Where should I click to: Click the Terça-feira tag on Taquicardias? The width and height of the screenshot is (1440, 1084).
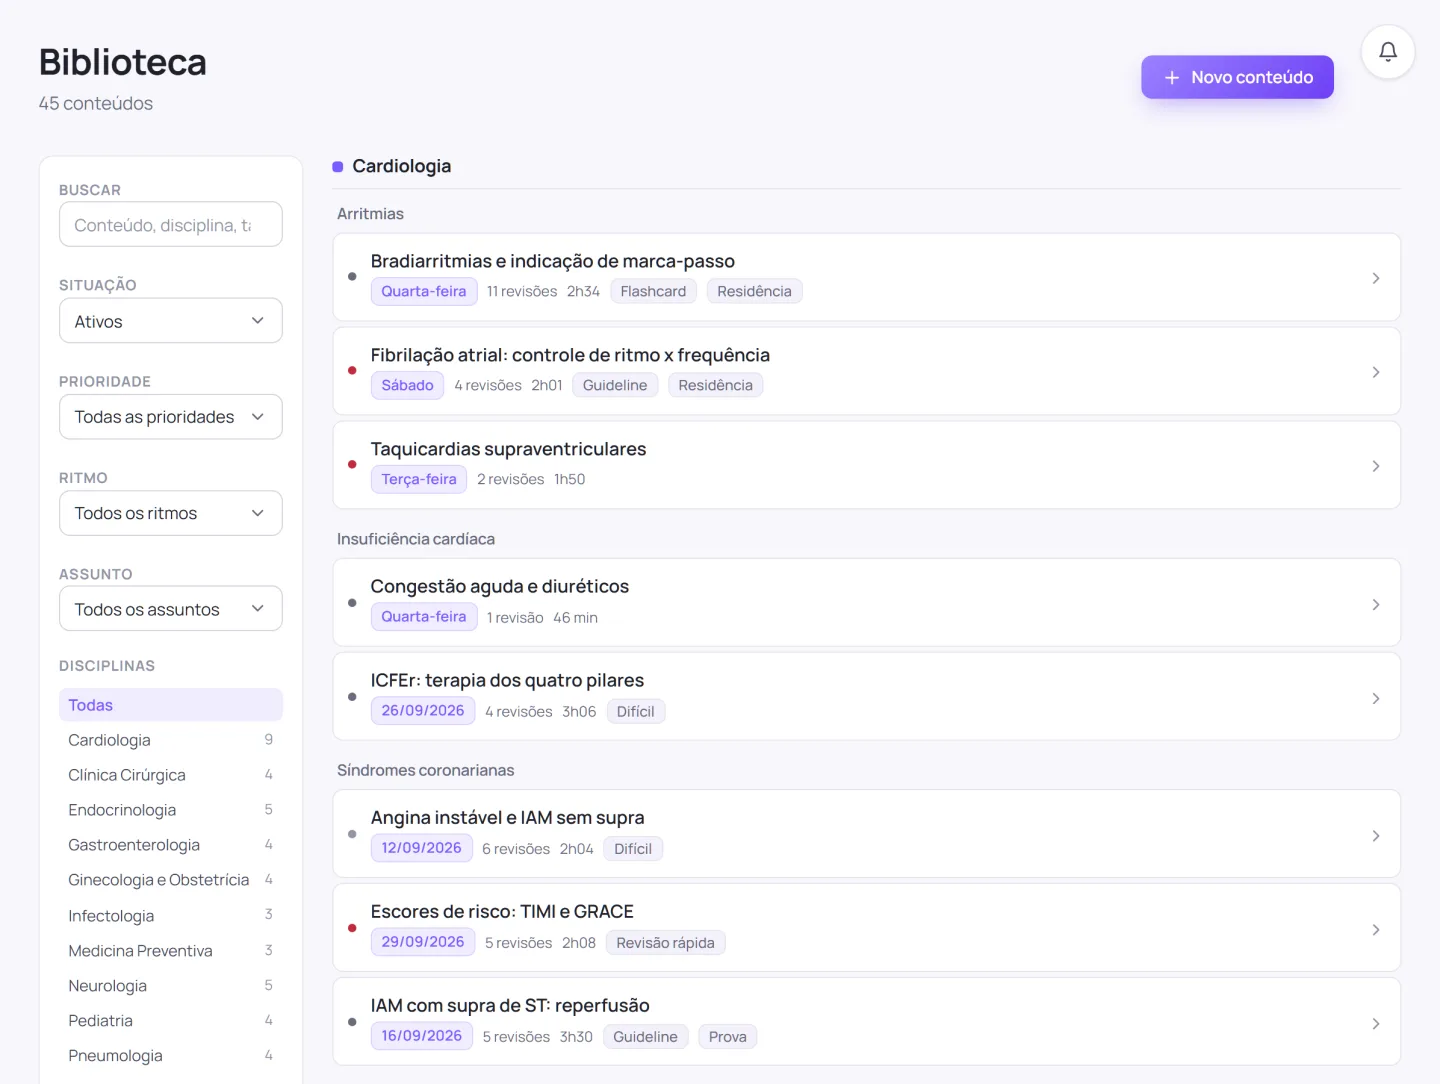pyautogui.click(x=419, y=479)
